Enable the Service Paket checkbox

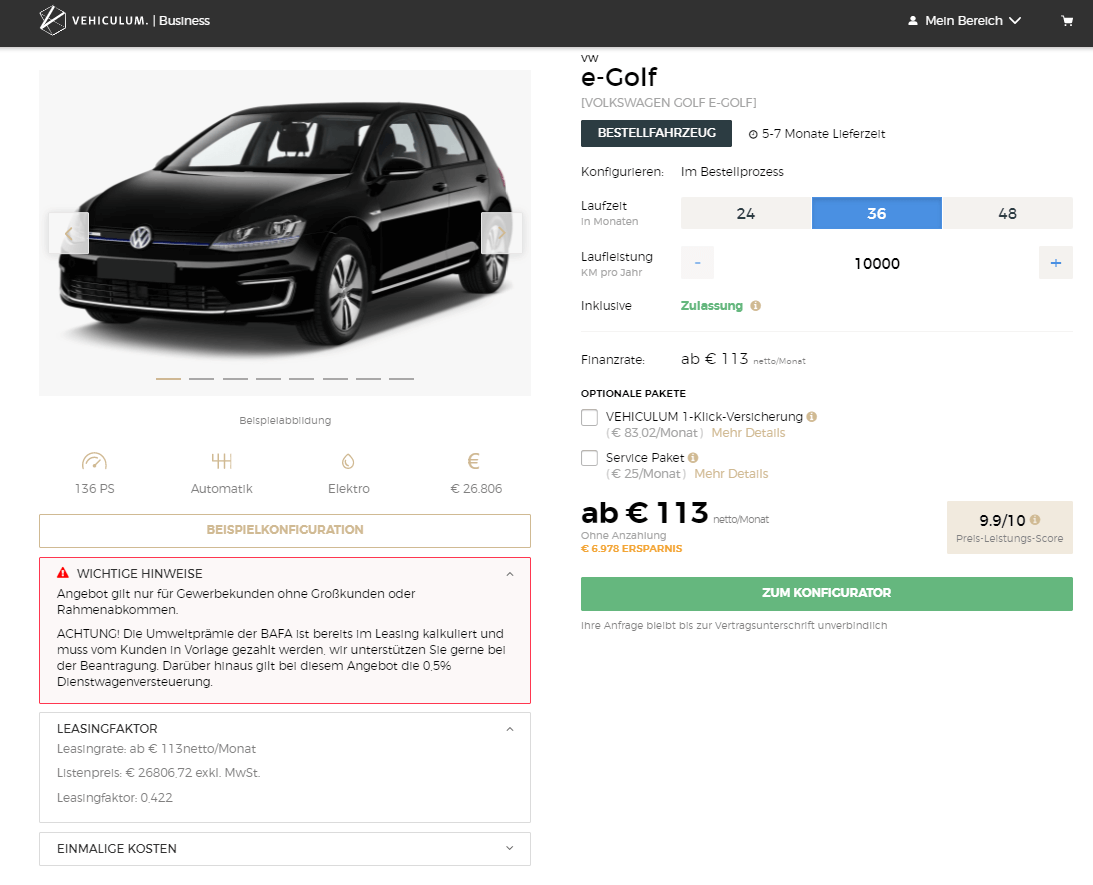[x=590, y=458]
